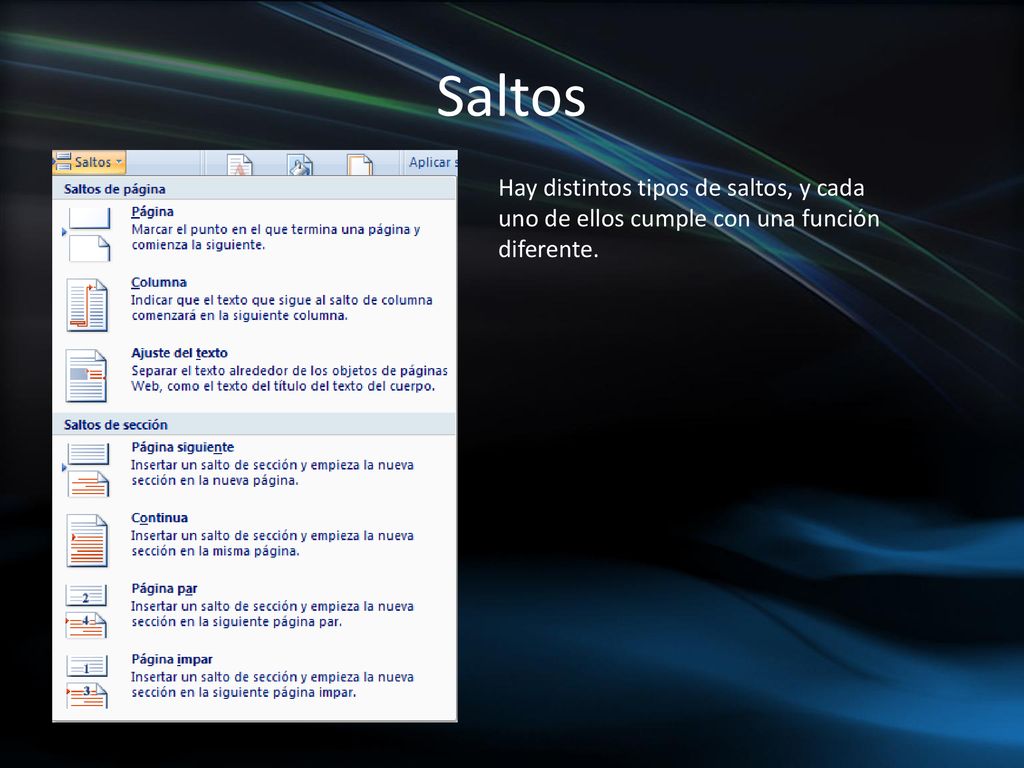Click the page color icon in ribbon
This screenshot has width=1024, height=768.
(x=300, y=164)
